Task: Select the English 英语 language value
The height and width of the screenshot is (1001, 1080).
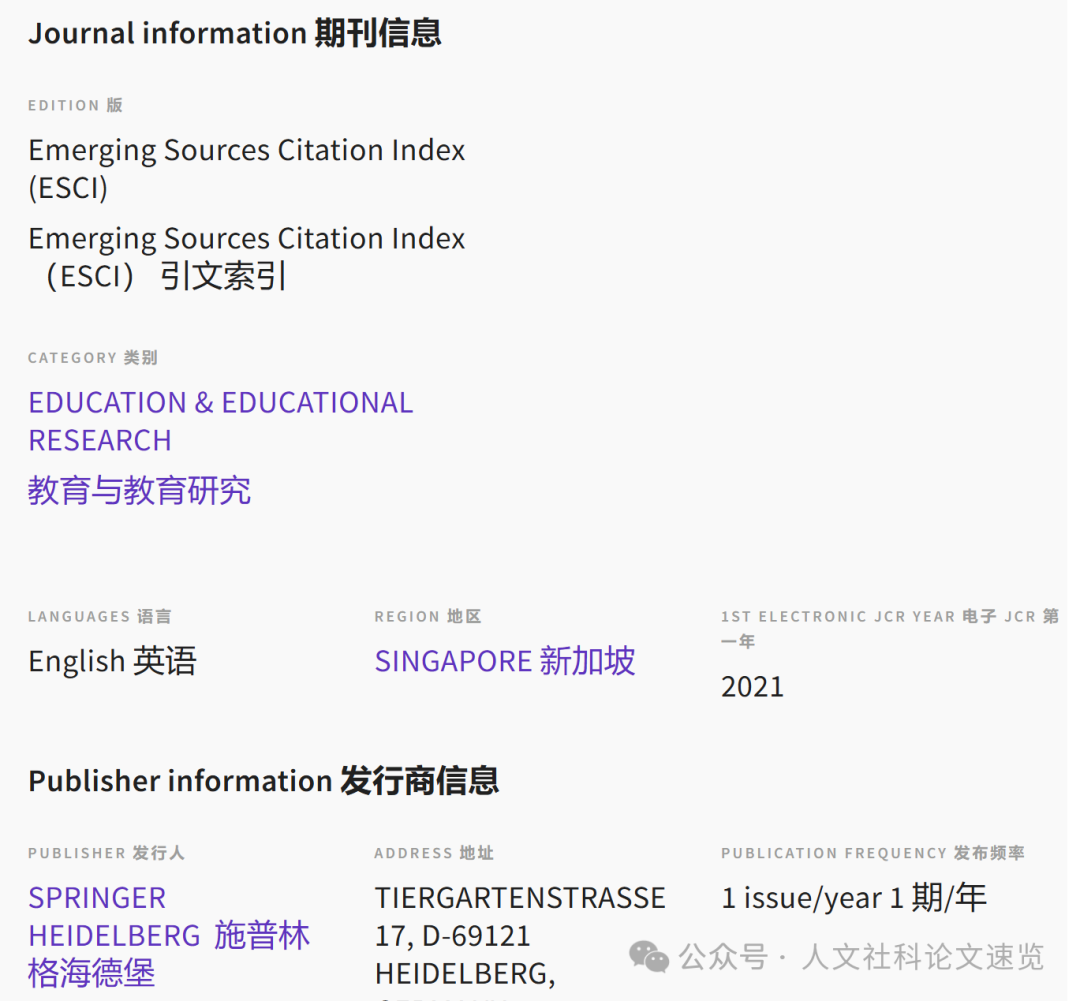Action: (112, 661)
